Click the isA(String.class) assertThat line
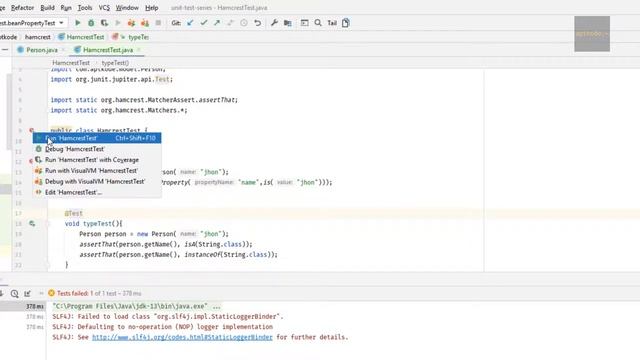640x360 pixels. tap(166, 244)
